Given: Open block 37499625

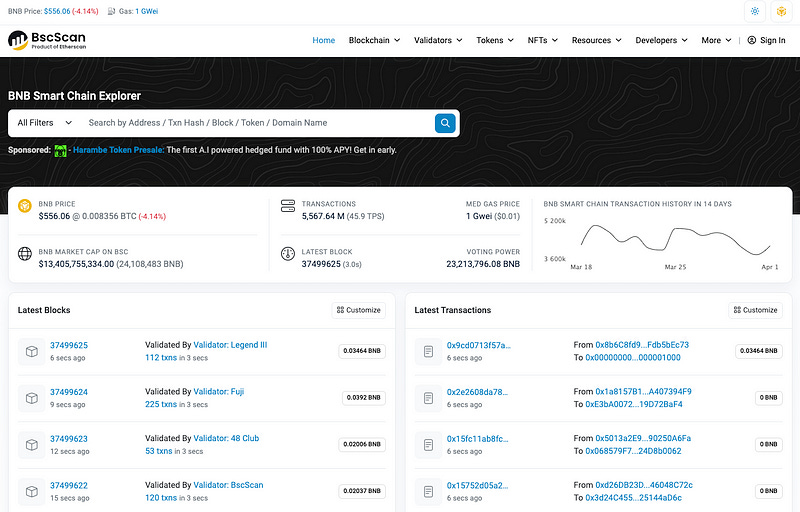Looking at the screenshot, I should [69, 345].
